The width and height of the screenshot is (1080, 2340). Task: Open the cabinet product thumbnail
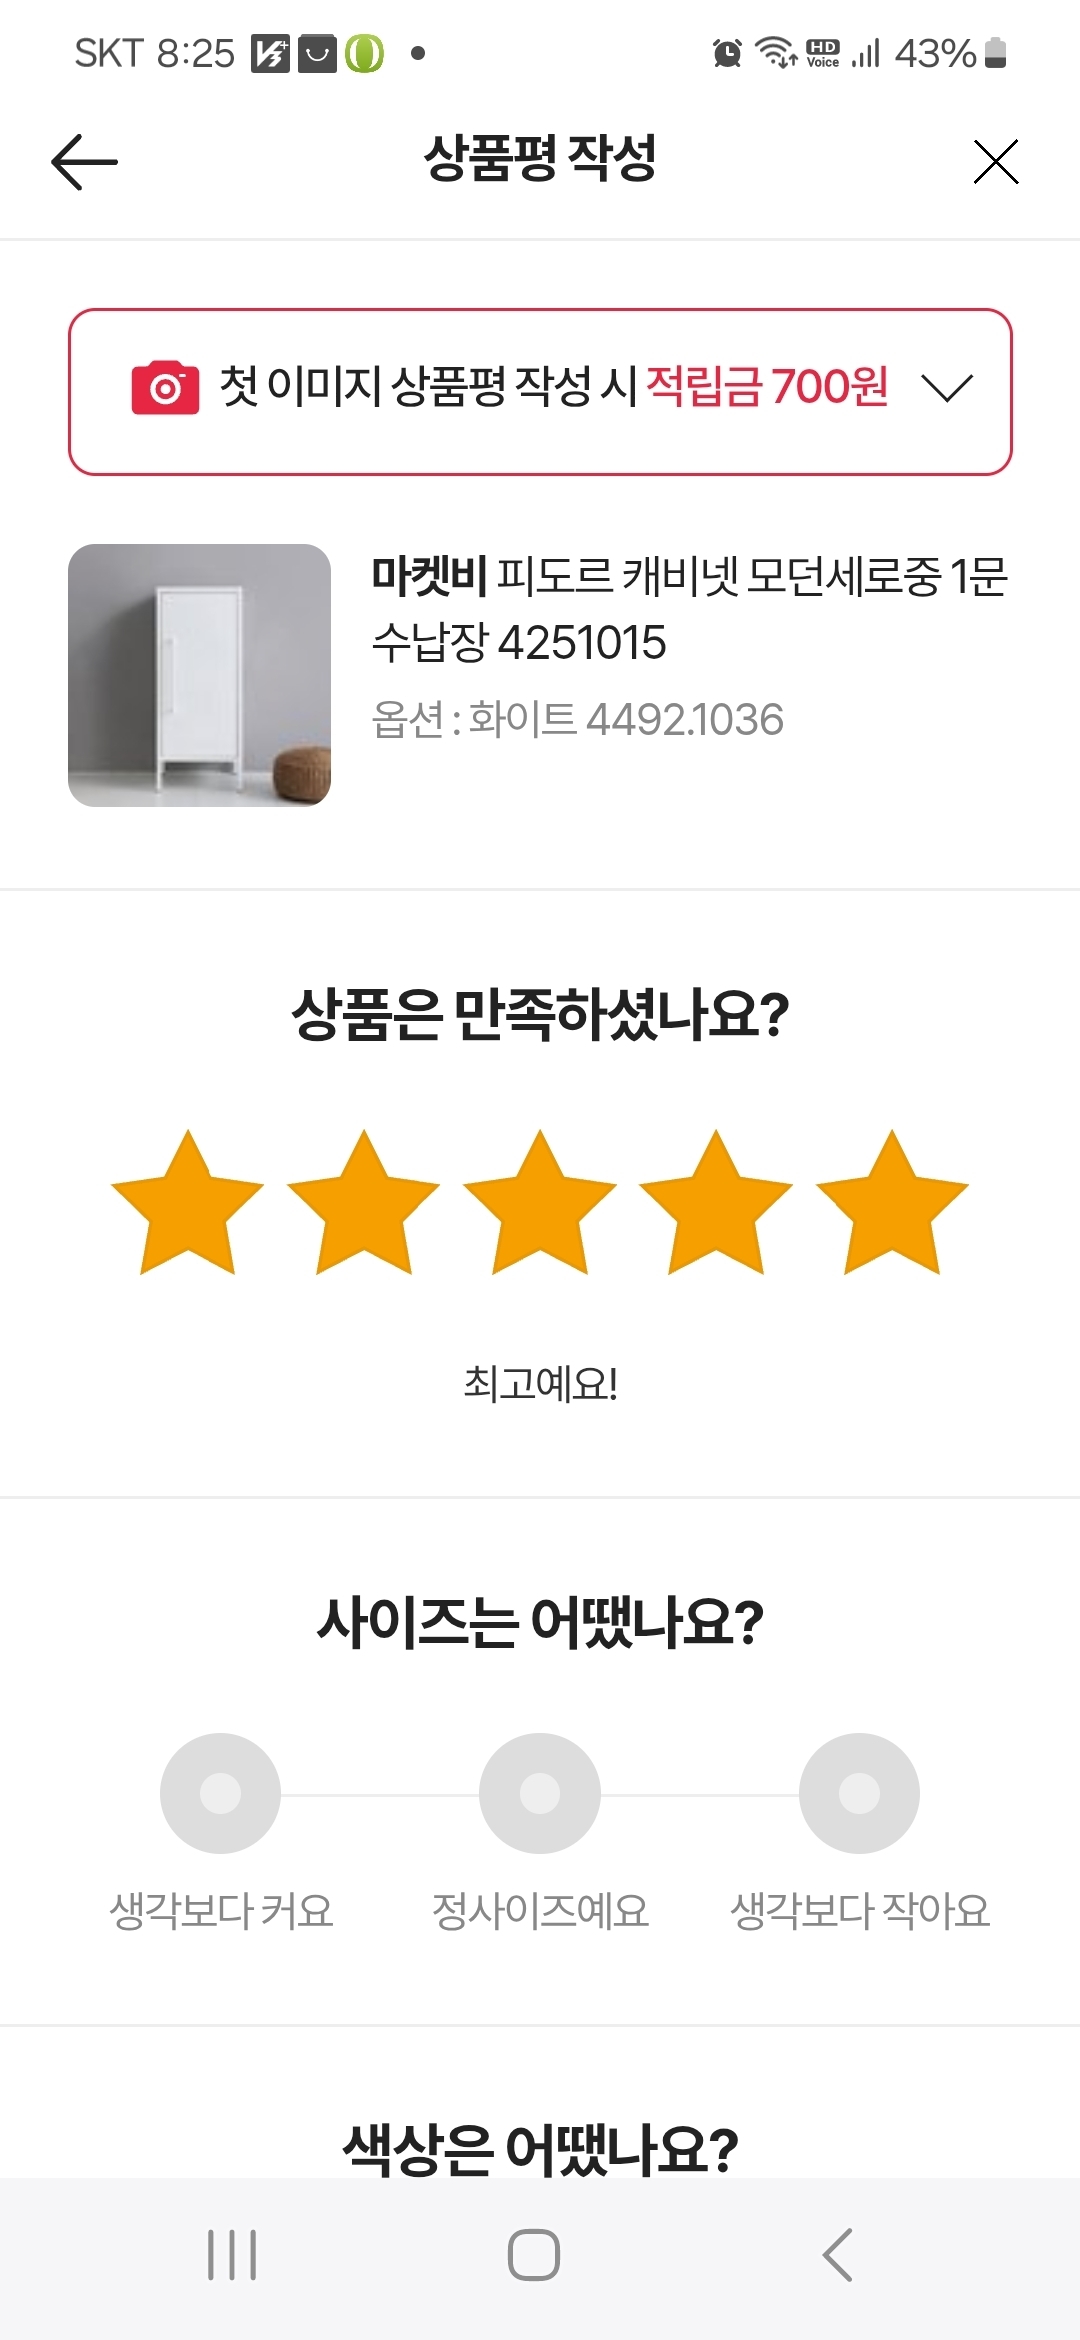199,675
